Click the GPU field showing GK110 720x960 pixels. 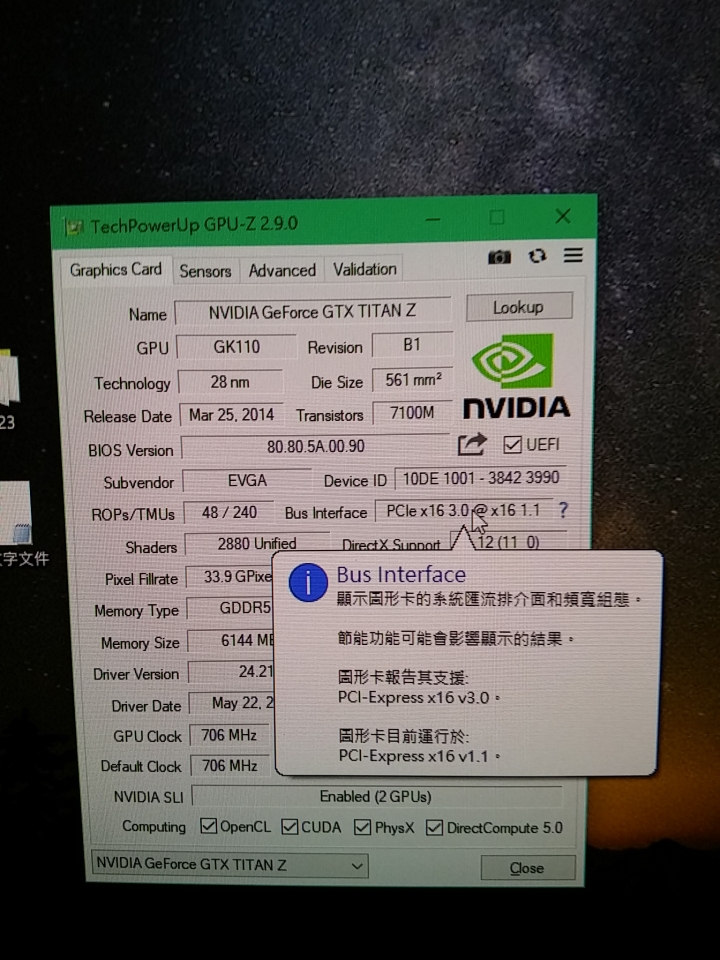click(236, 347)
